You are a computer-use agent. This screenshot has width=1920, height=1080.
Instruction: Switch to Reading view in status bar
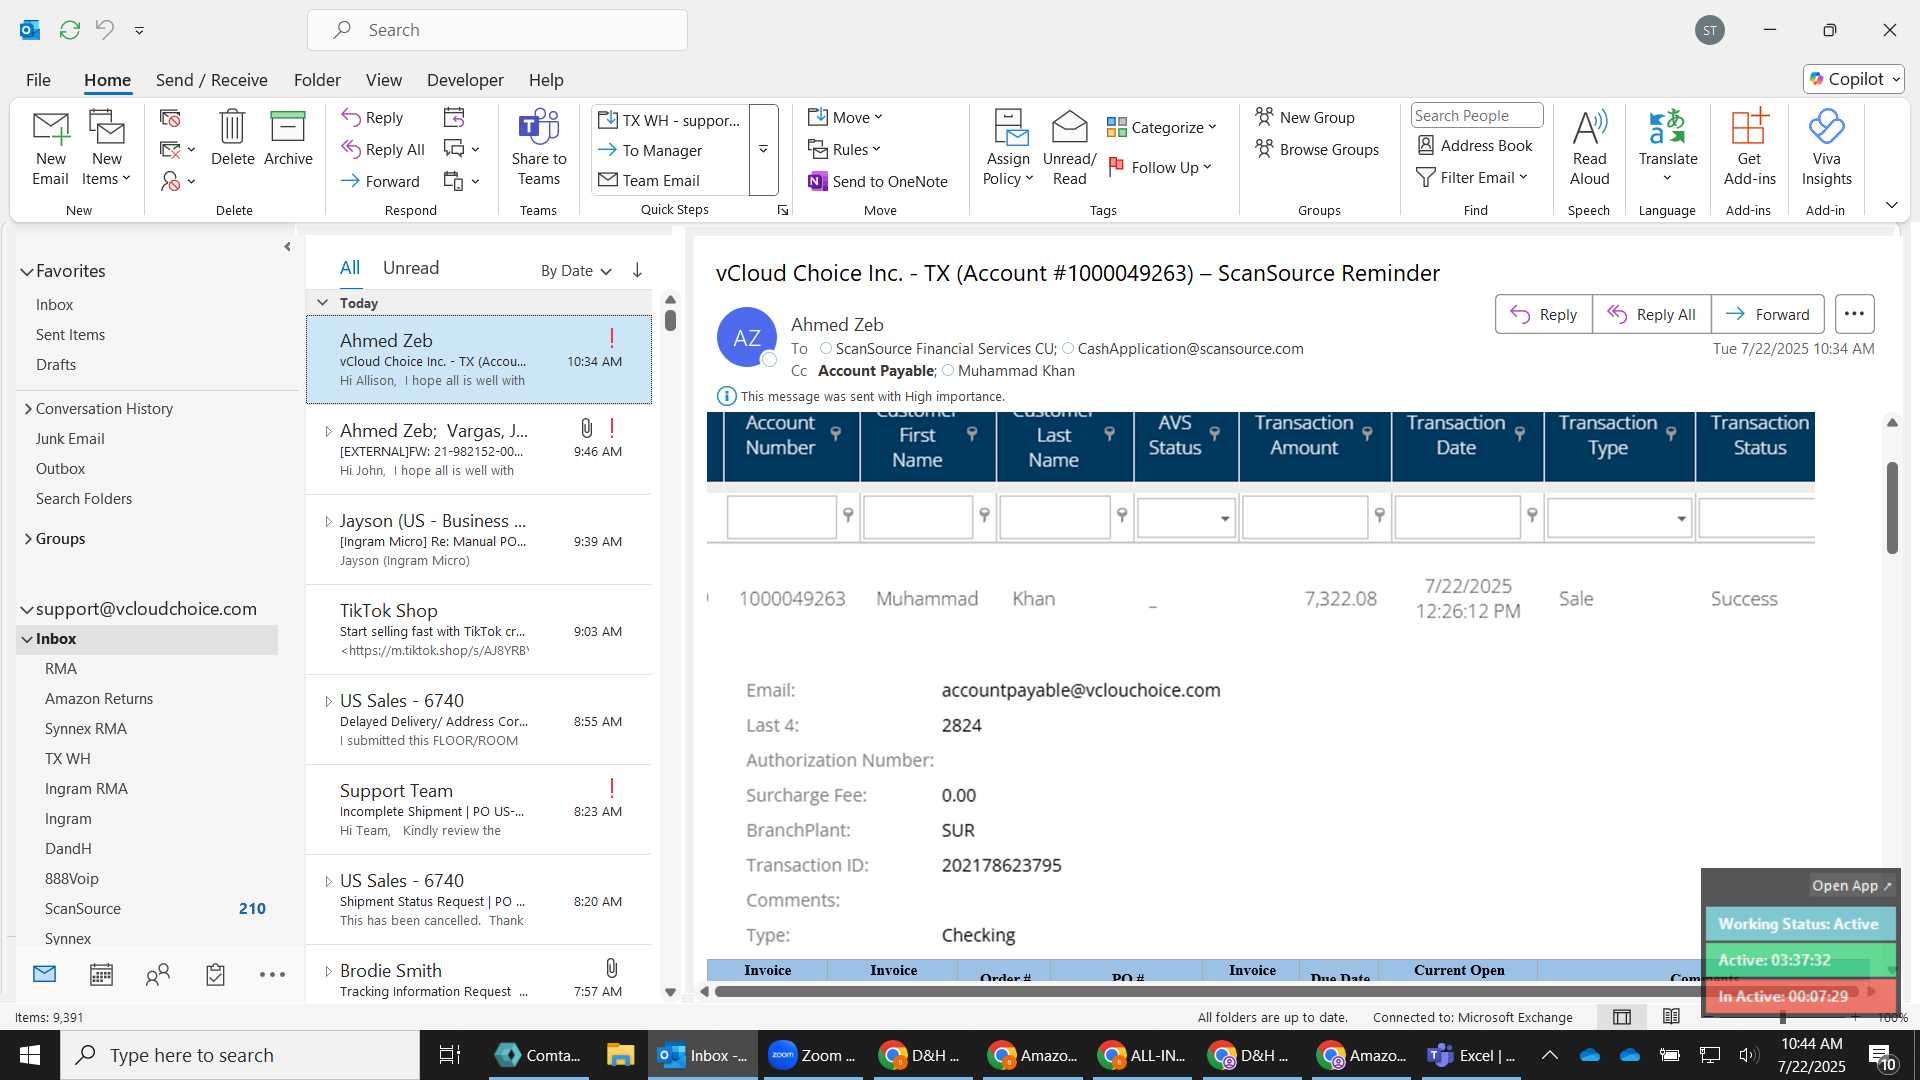[x=1671, y=1017]
